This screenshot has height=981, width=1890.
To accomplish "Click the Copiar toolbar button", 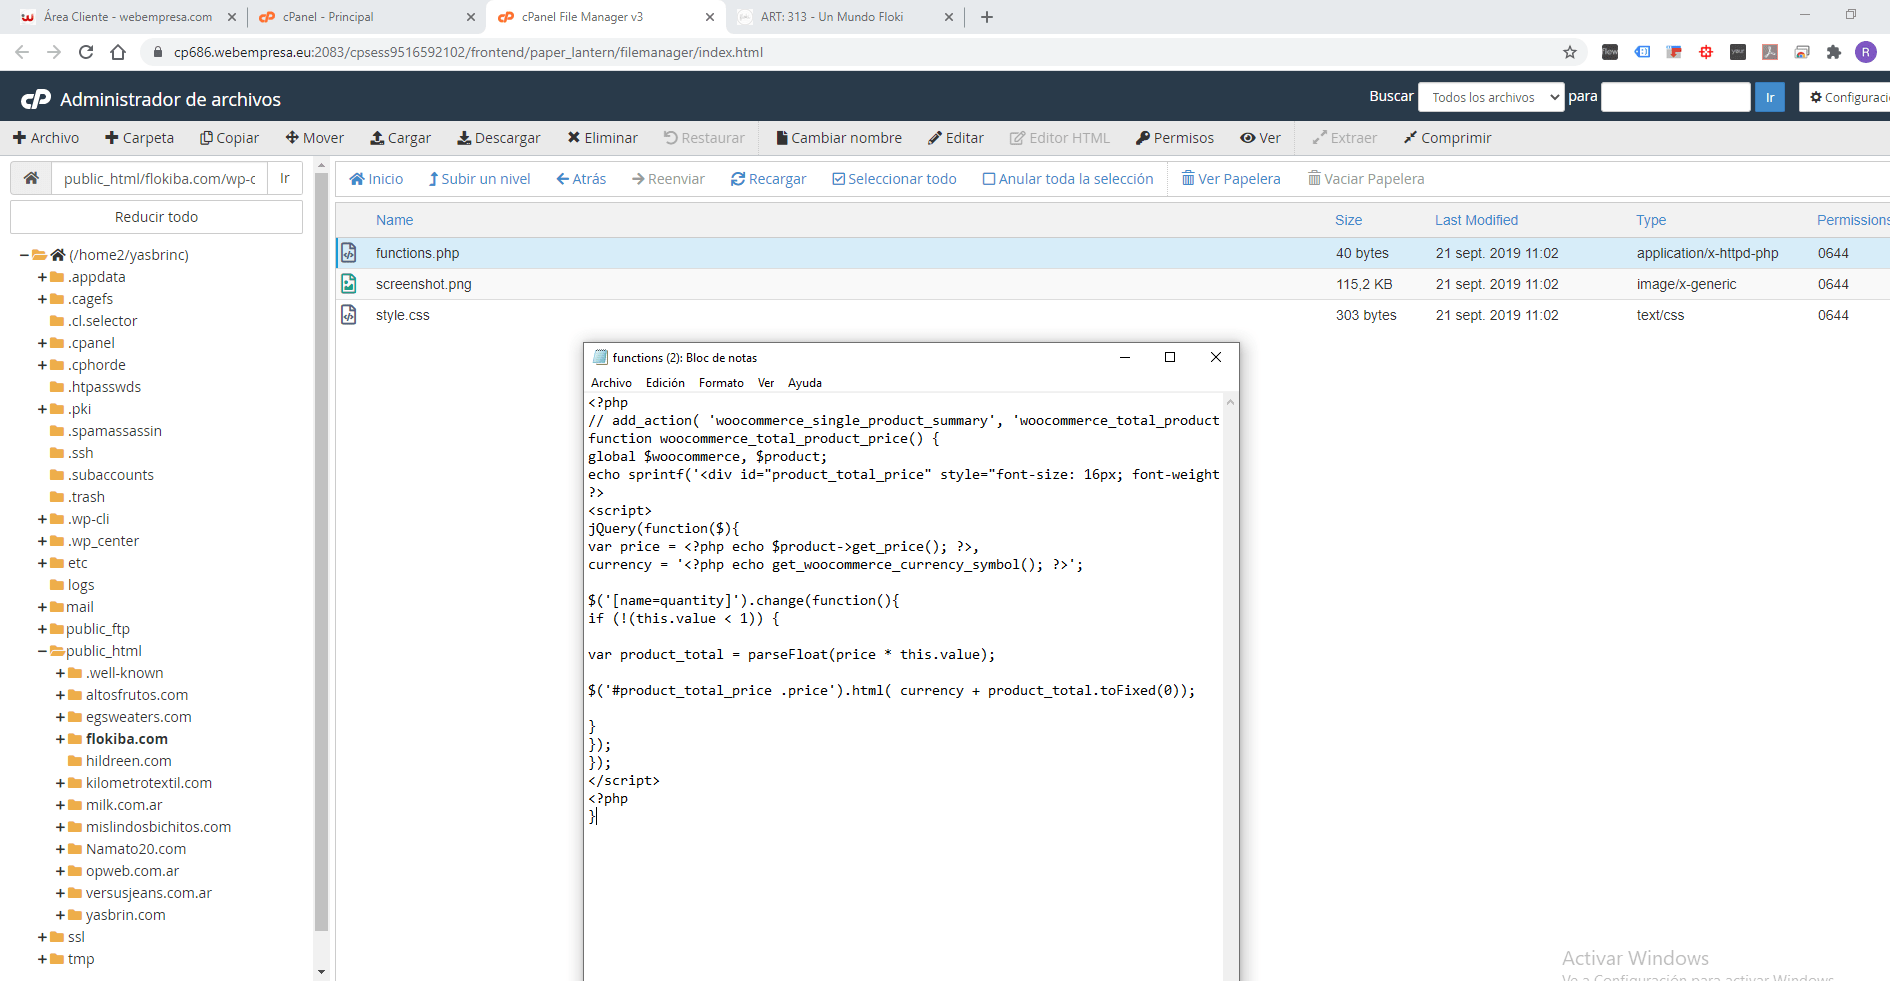I will [229, 138].
